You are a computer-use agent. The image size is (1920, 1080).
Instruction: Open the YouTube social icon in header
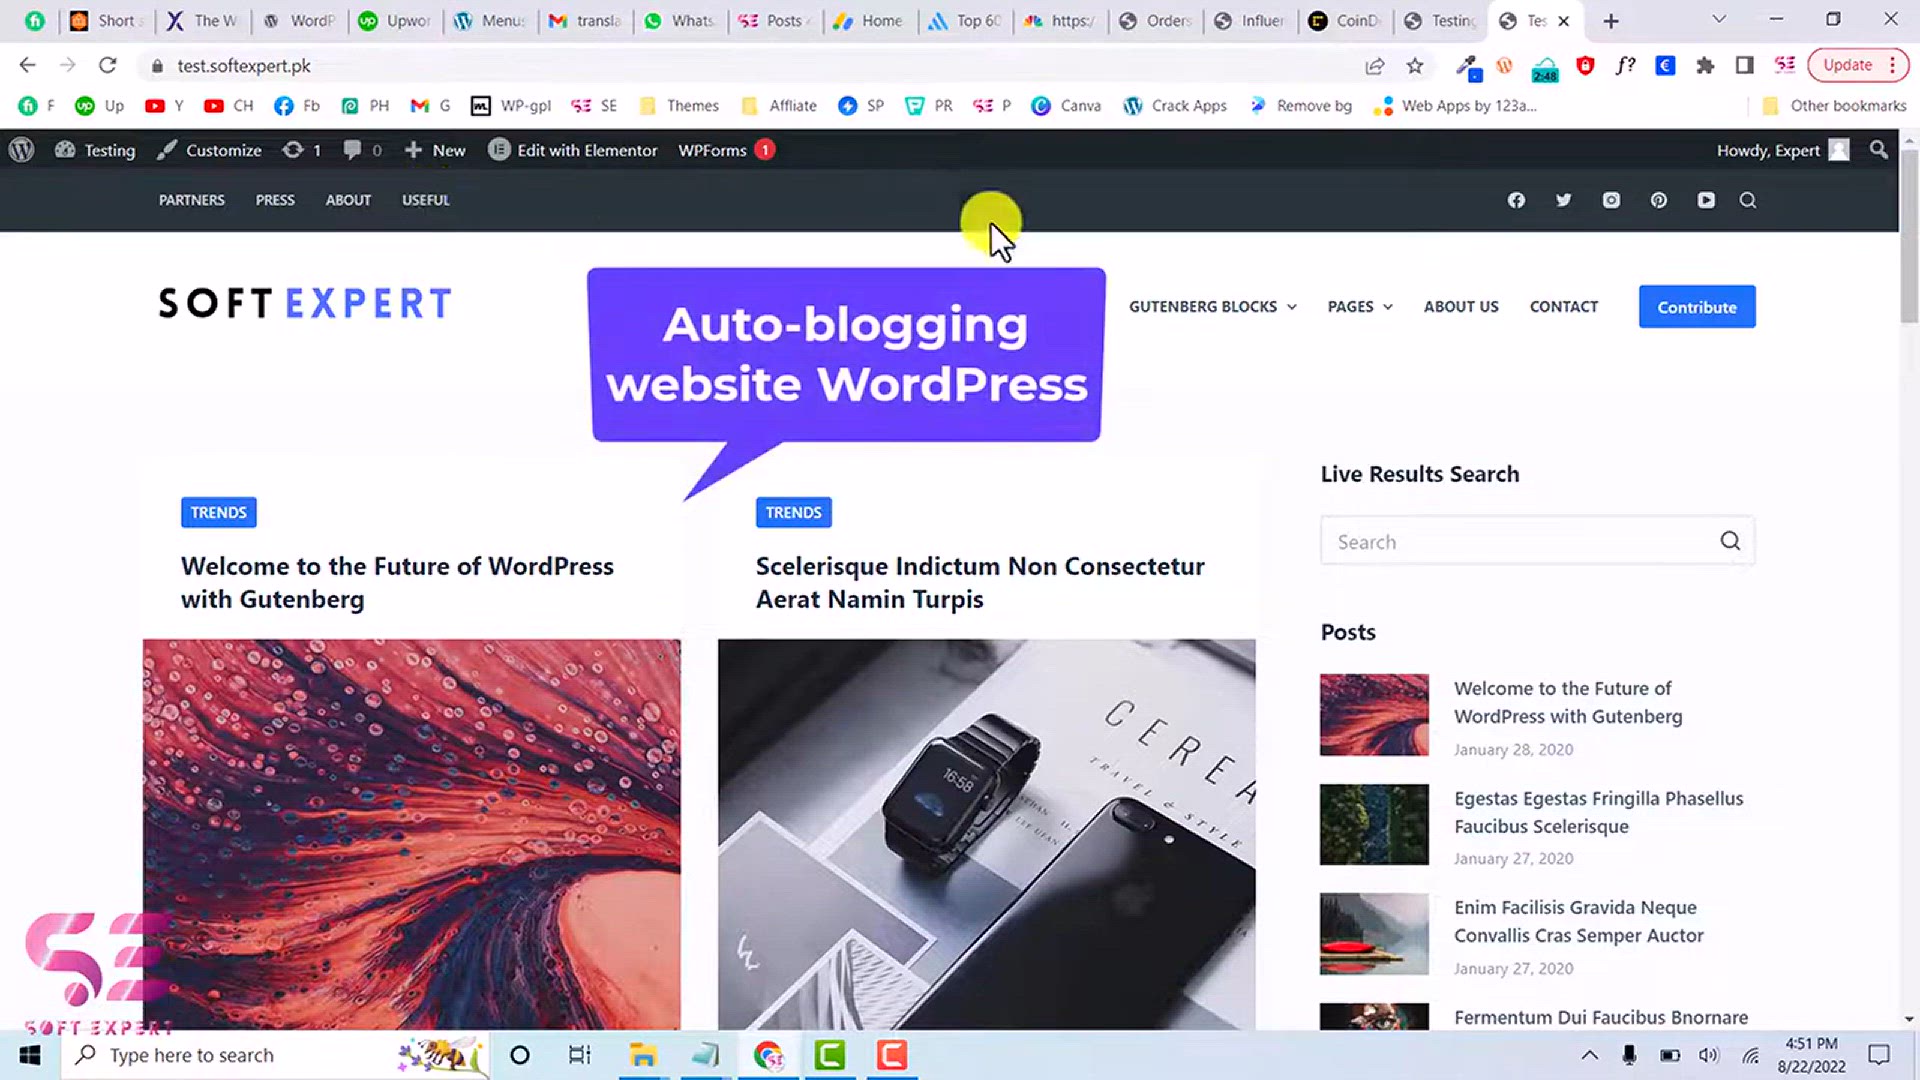click(x=1706, y=200)
